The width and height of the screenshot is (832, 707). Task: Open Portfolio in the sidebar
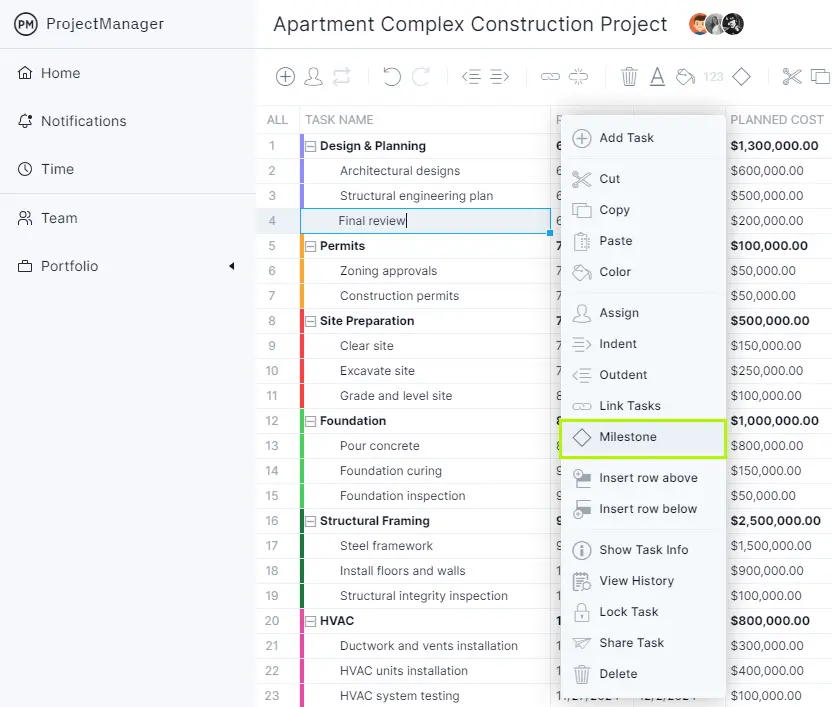point(58,266)
